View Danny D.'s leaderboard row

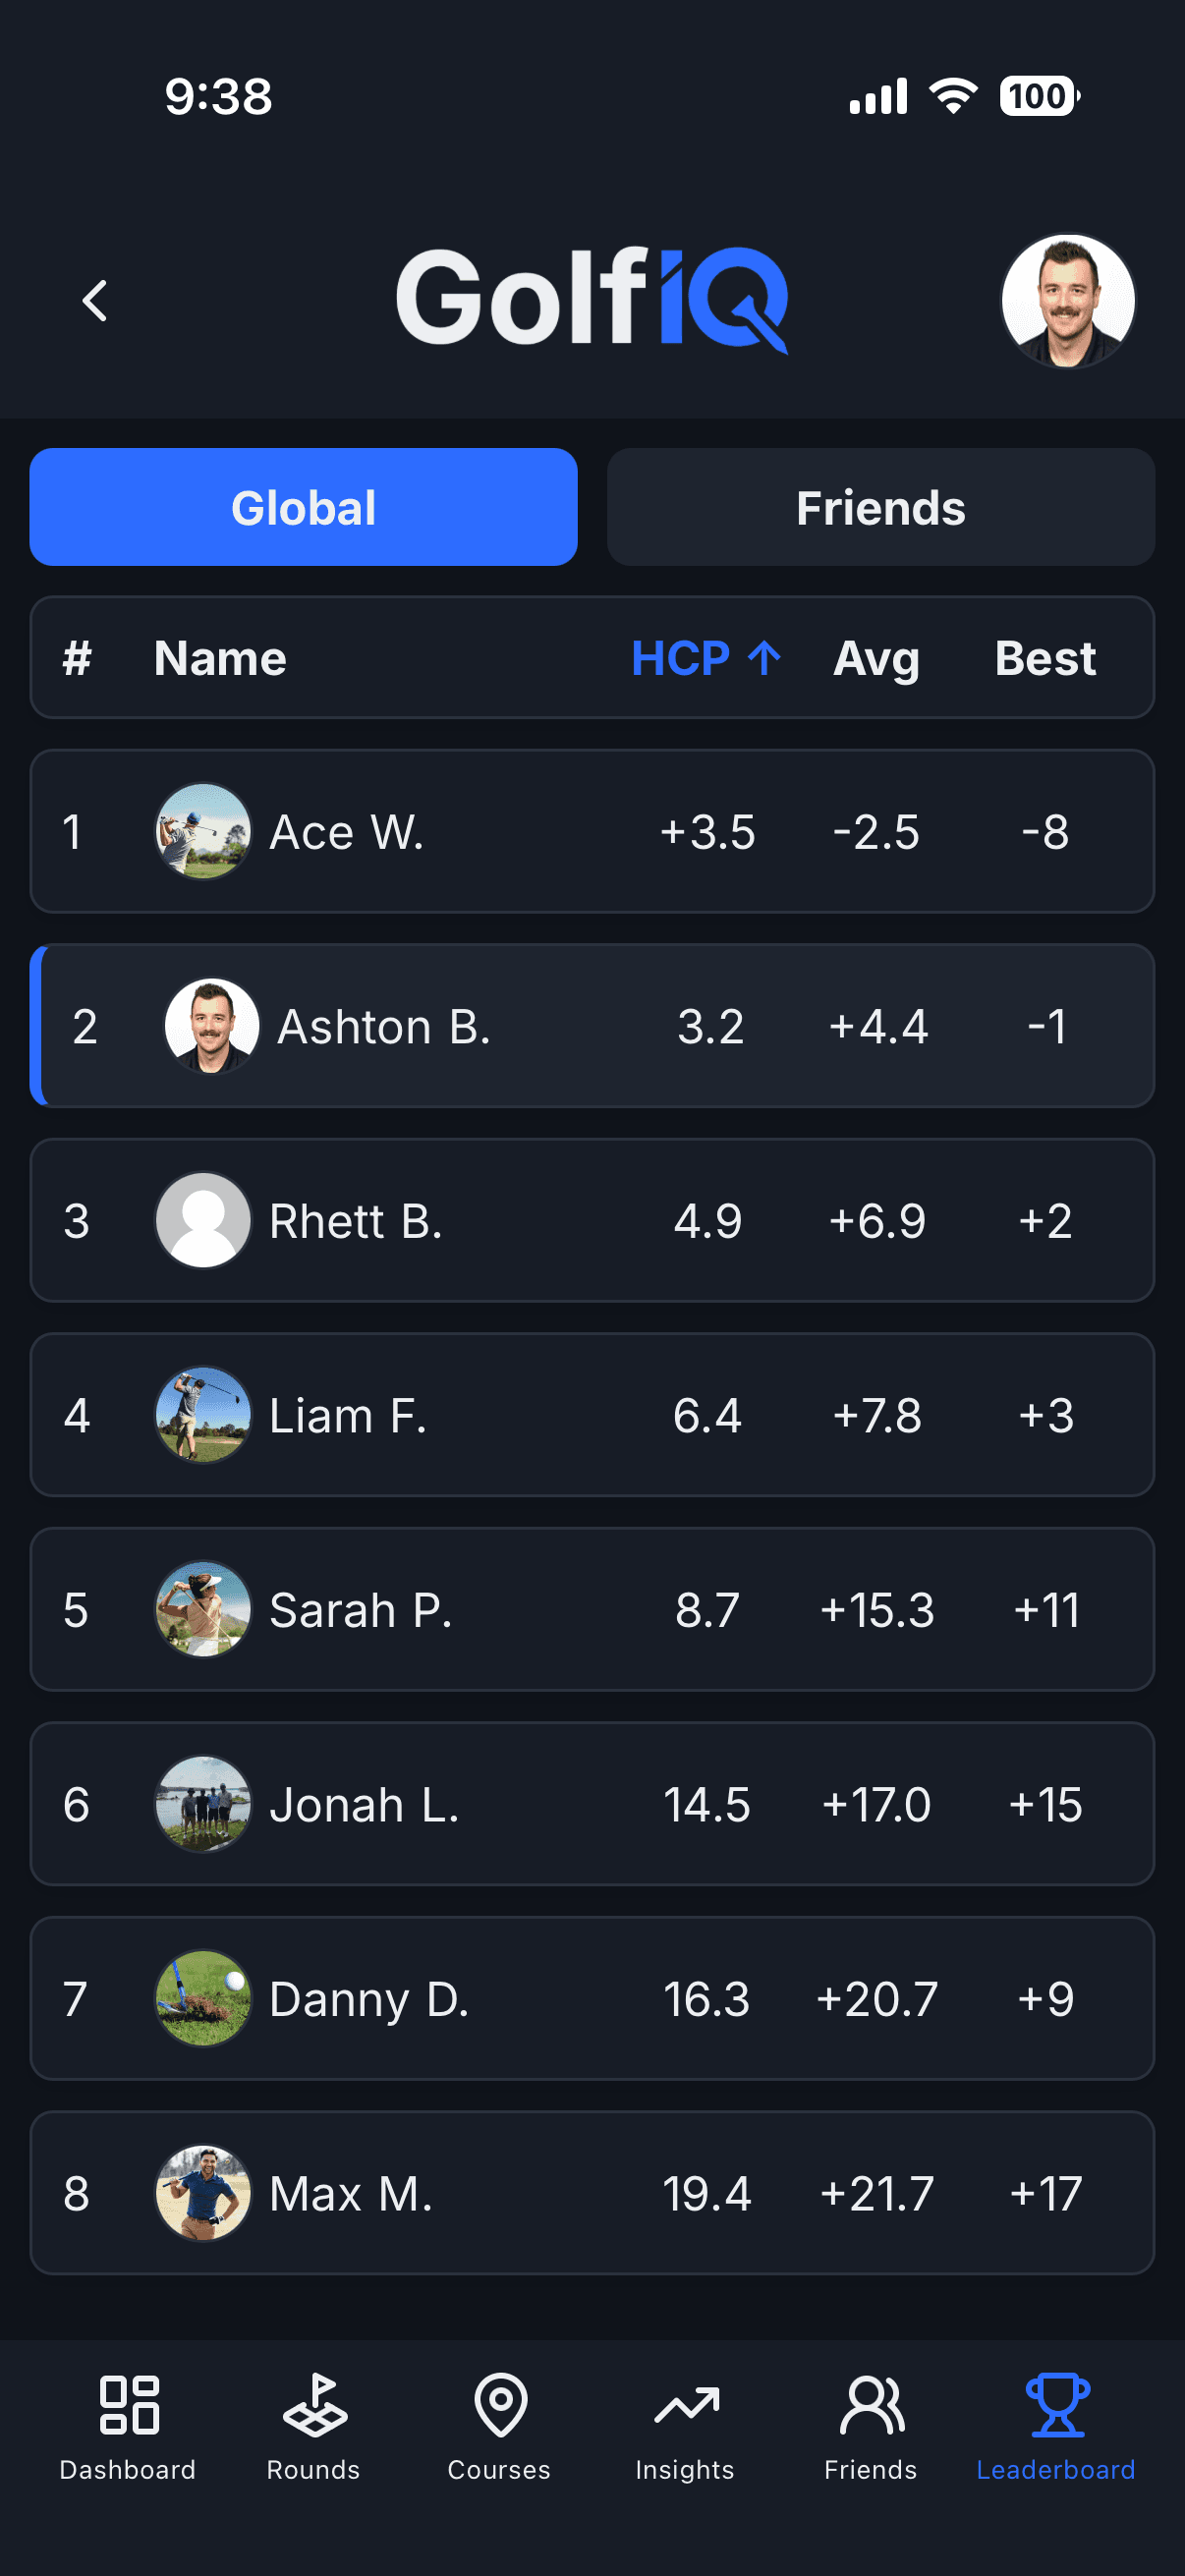(x=592, y=1999)
